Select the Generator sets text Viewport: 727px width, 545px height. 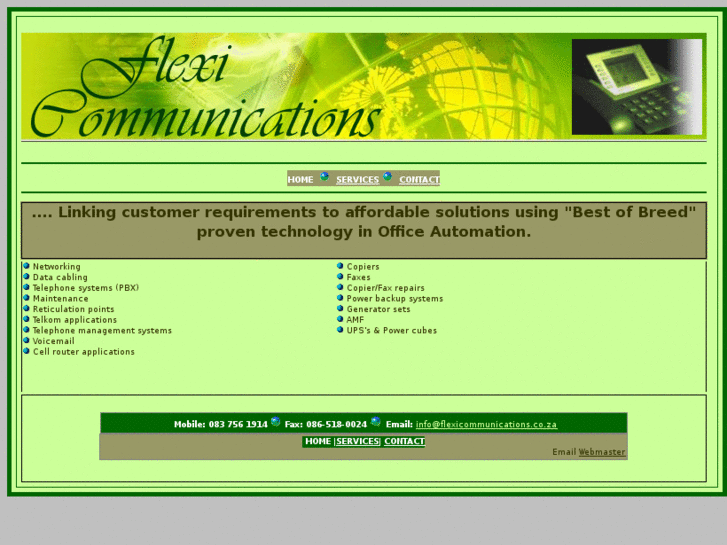click(x=378, y=309)
